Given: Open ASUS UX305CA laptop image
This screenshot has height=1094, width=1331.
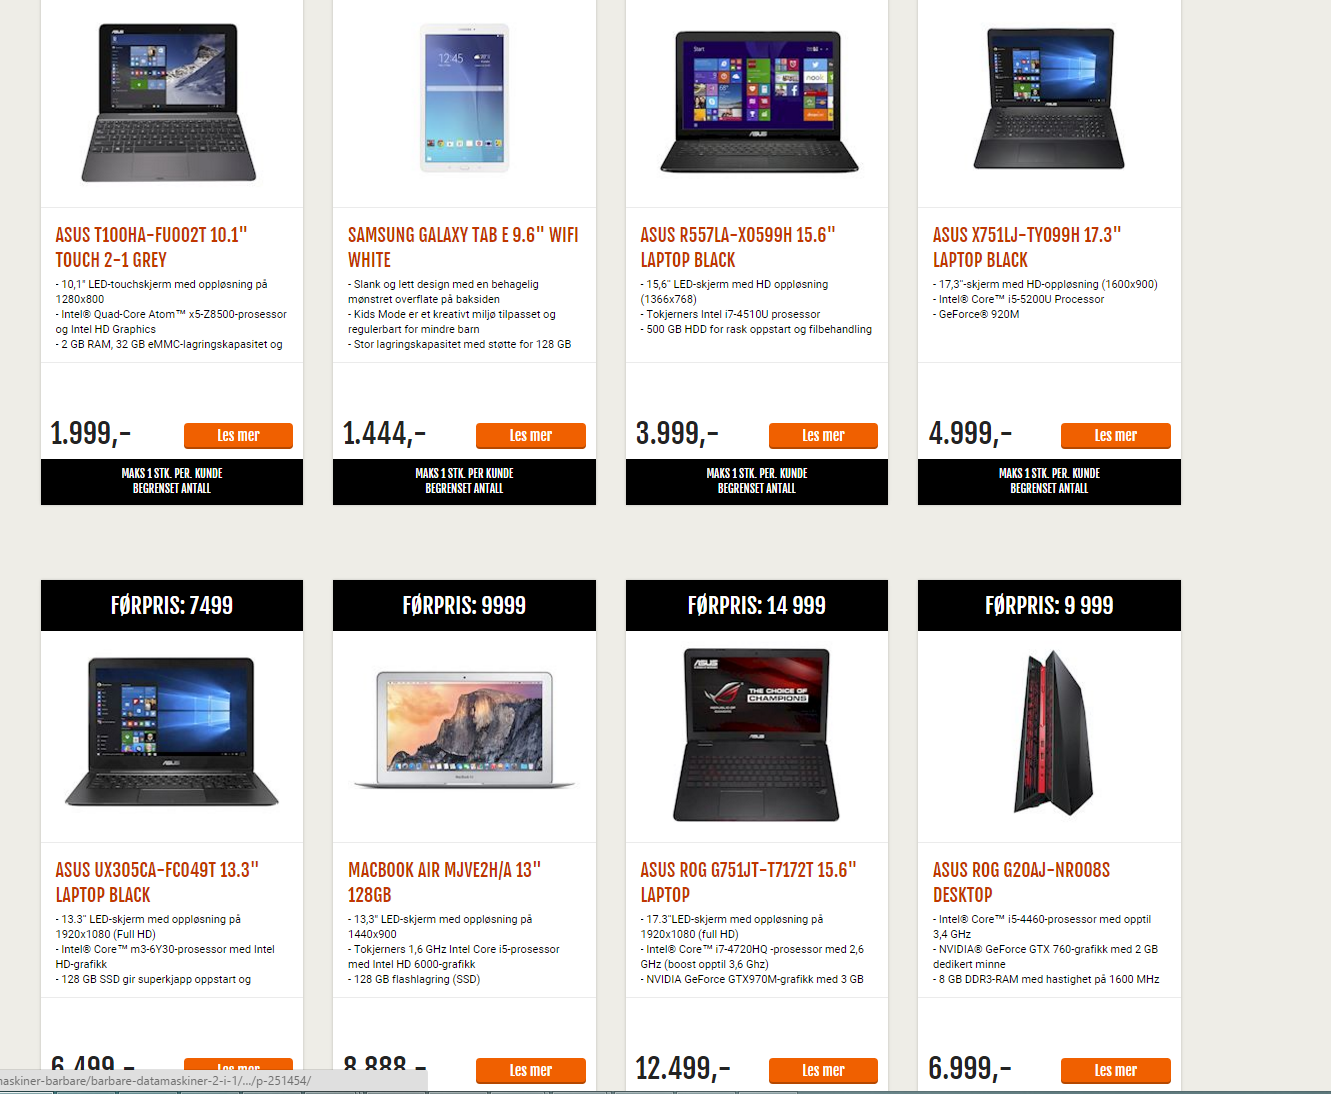Looking at the screenshot, I should click(172, 732).
